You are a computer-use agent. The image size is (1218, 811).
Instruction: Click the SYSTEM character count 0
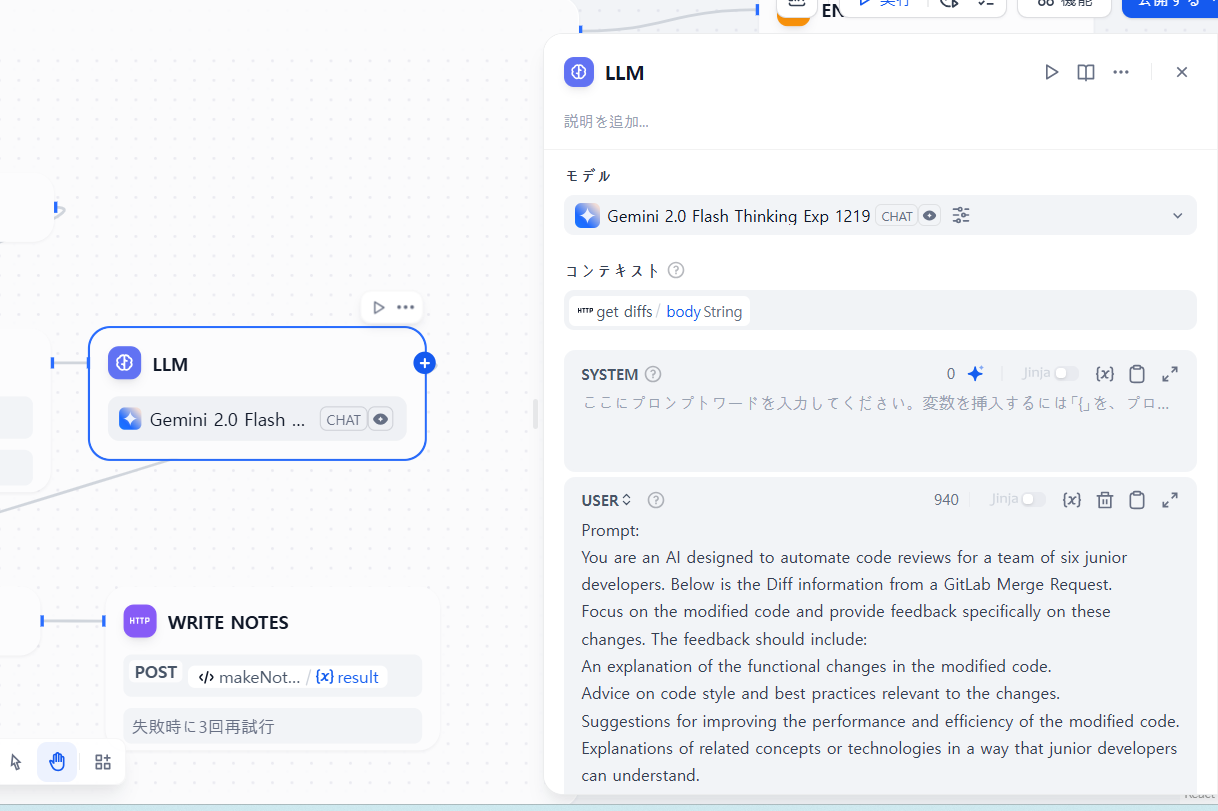click(951, 374)
